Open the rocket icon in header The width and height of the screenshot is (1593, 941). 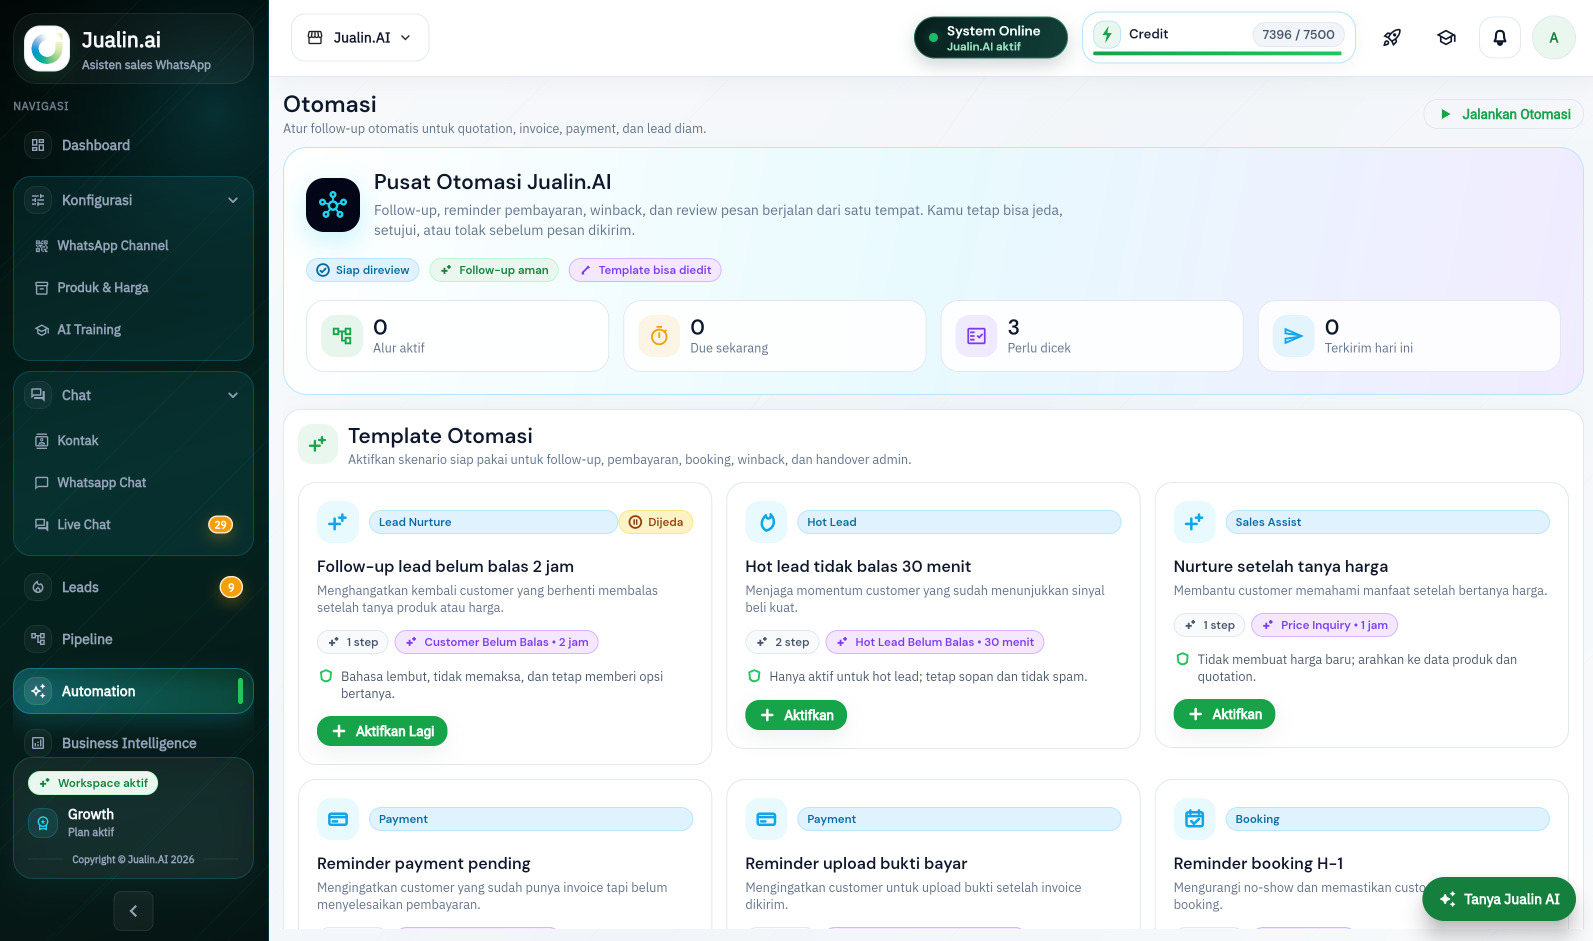pos(1391,38)
